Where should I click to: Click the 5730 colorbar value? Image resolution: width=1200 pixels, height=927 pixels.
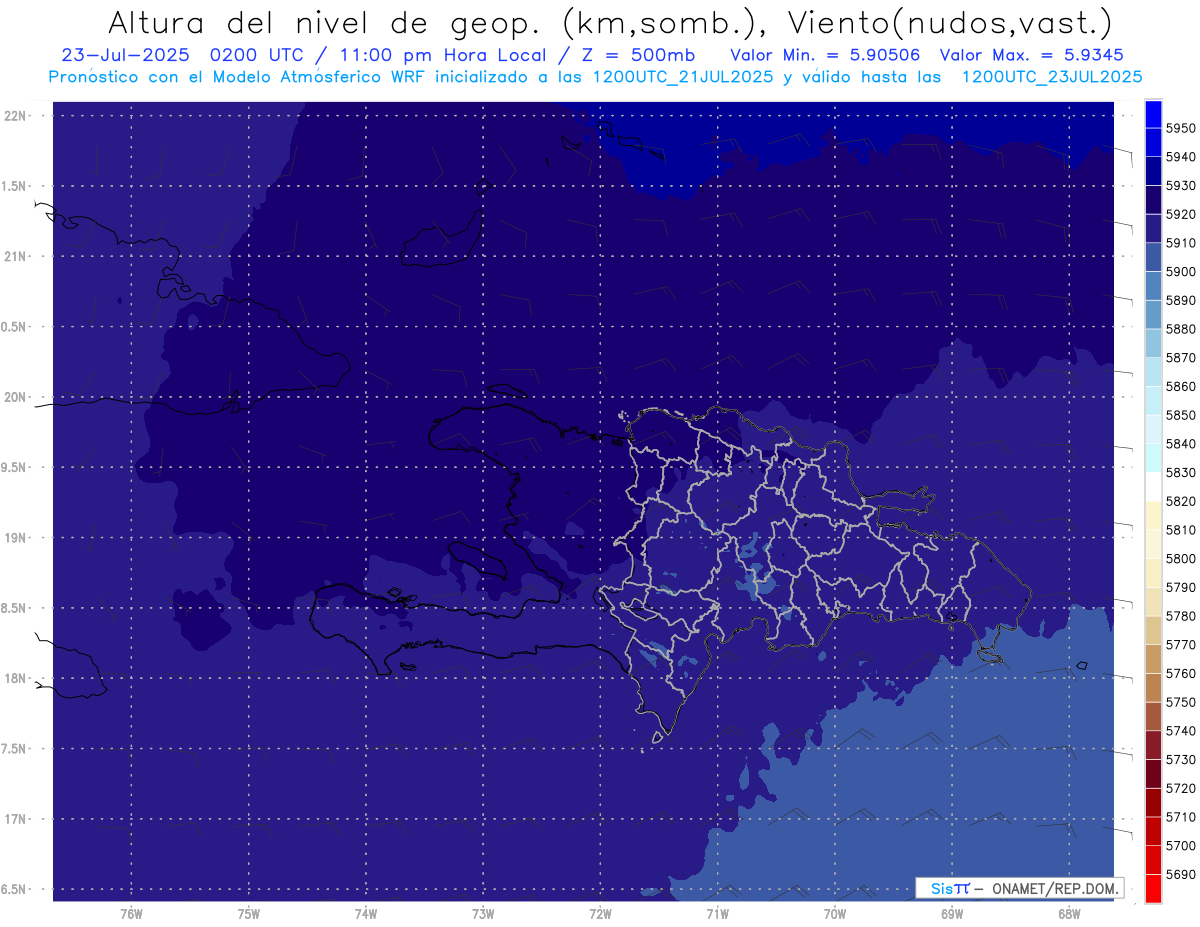tap(1181, 759)
